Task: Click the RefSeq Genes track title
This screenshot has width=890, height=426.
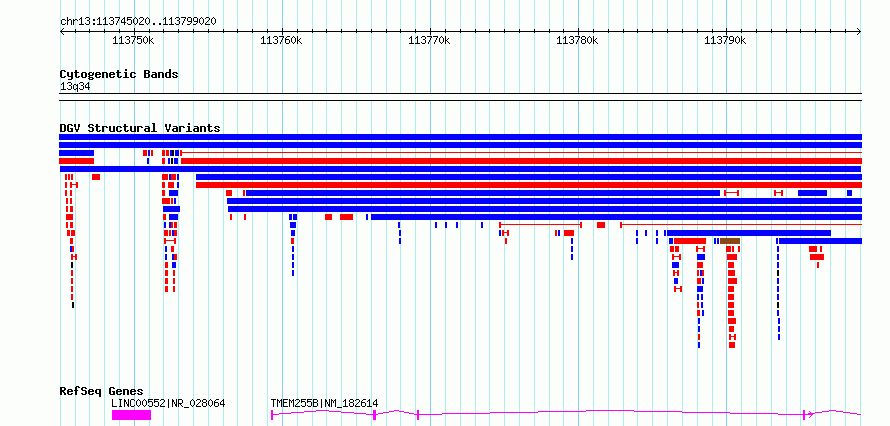Action: coord(102,391)
